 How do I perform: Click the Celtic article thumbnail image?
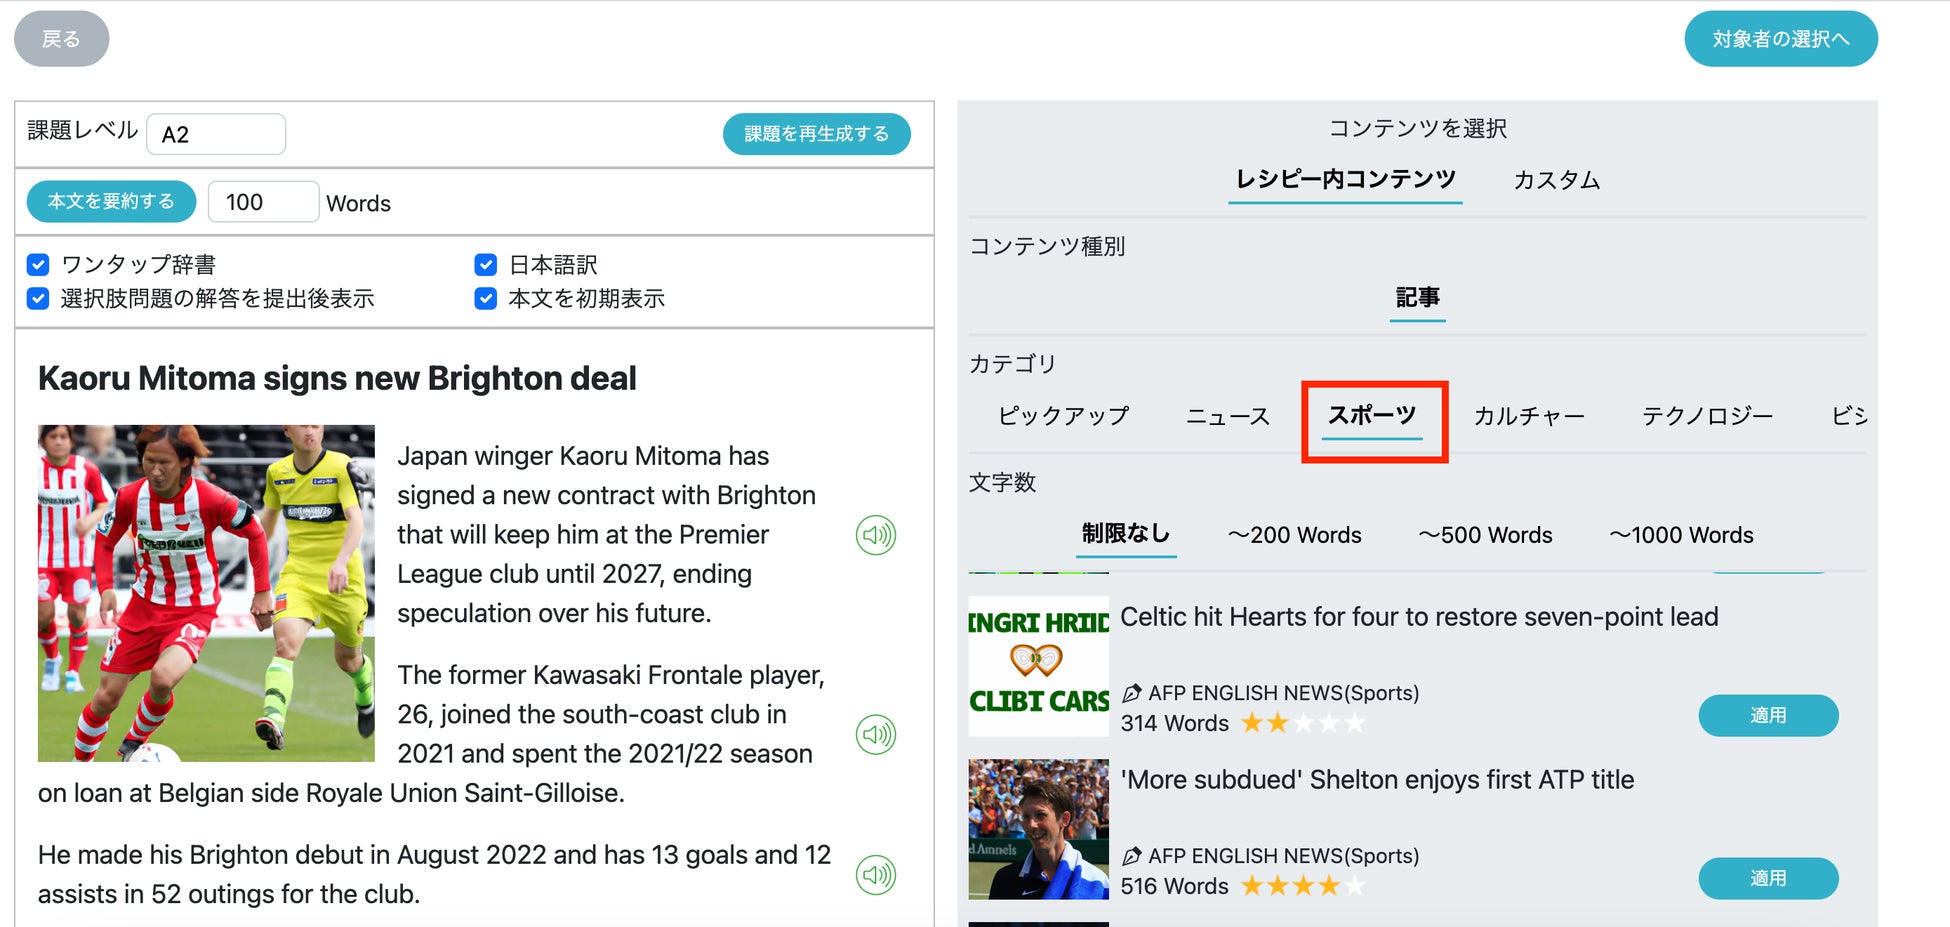click(1038, 666)
